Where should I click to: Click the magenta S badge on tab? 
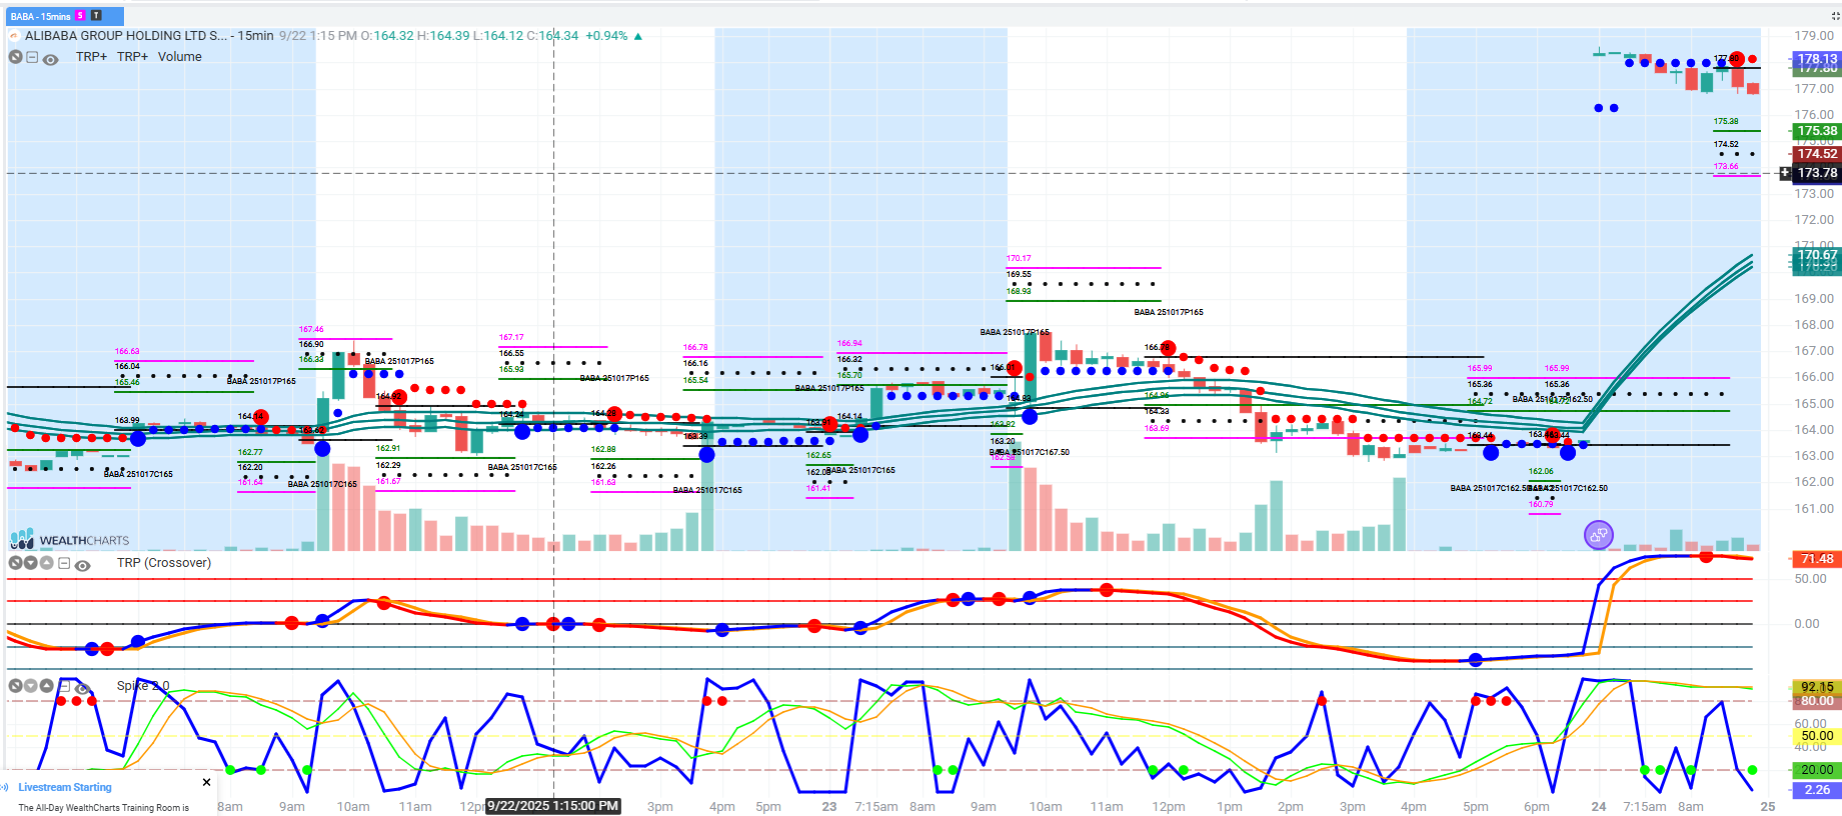pos(81,16)
